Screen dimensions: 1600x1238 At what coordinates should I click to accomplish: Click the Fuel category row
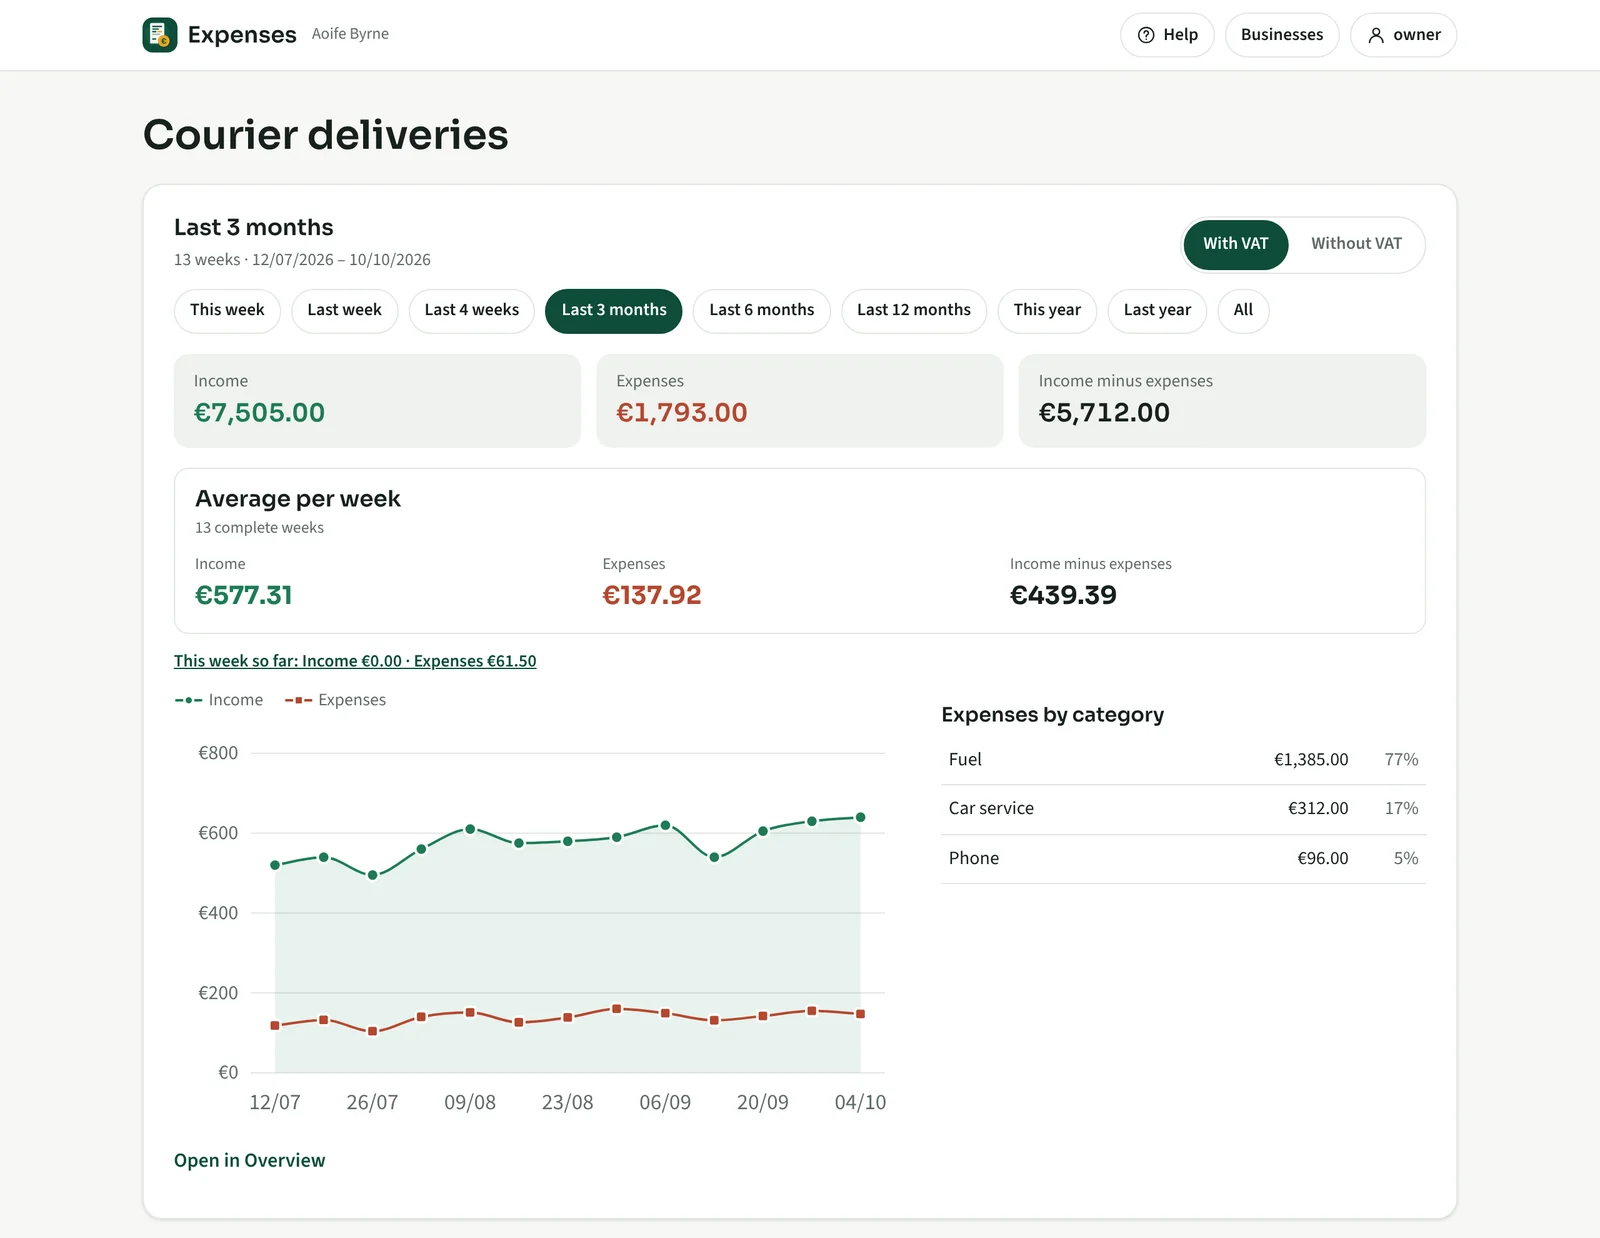pyautogui.click(x=1183, y=760)
